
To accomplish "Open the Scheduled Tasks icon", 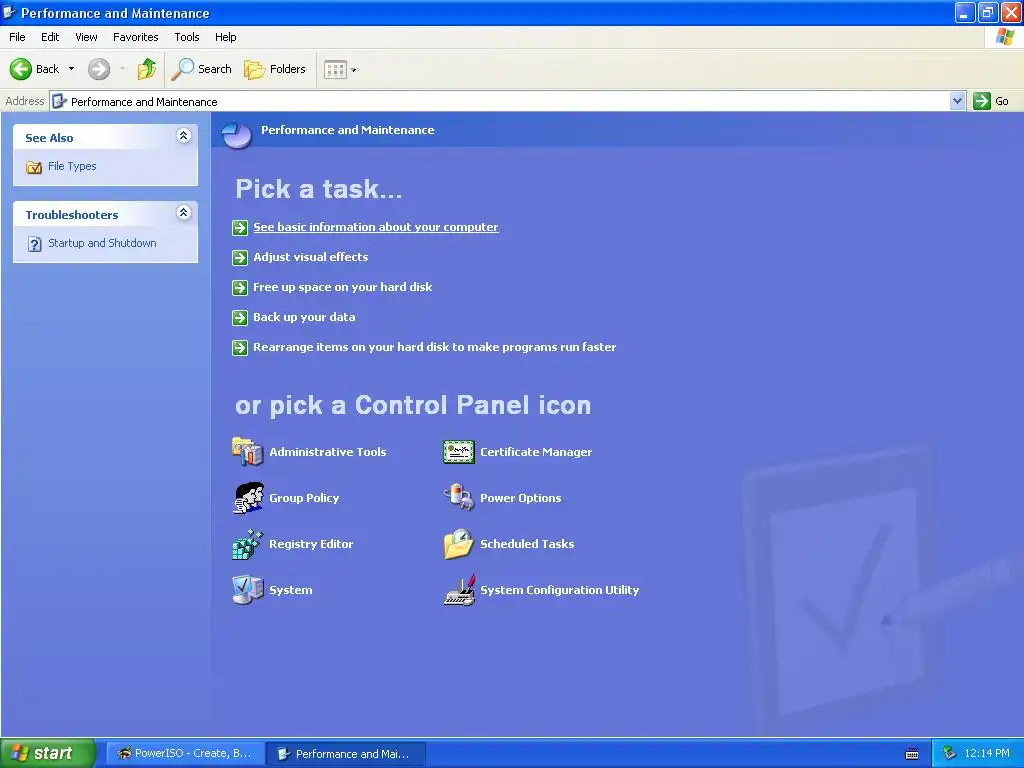I will [x=458, y=544].
